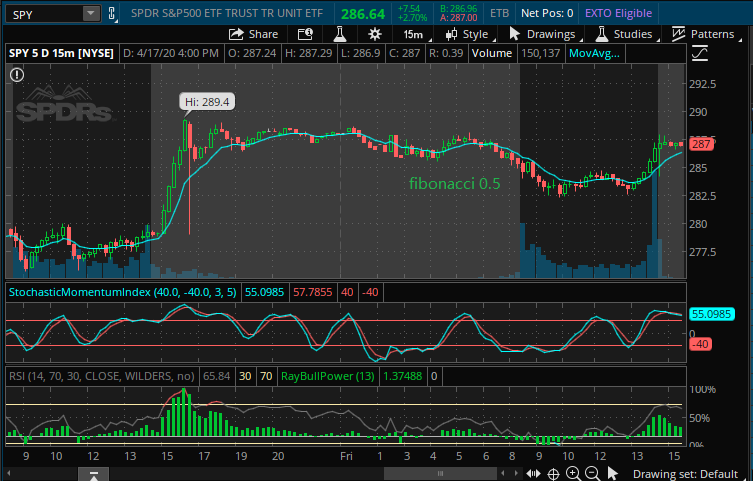Click the scrollbar right arrow

click(x=516, y=474)
